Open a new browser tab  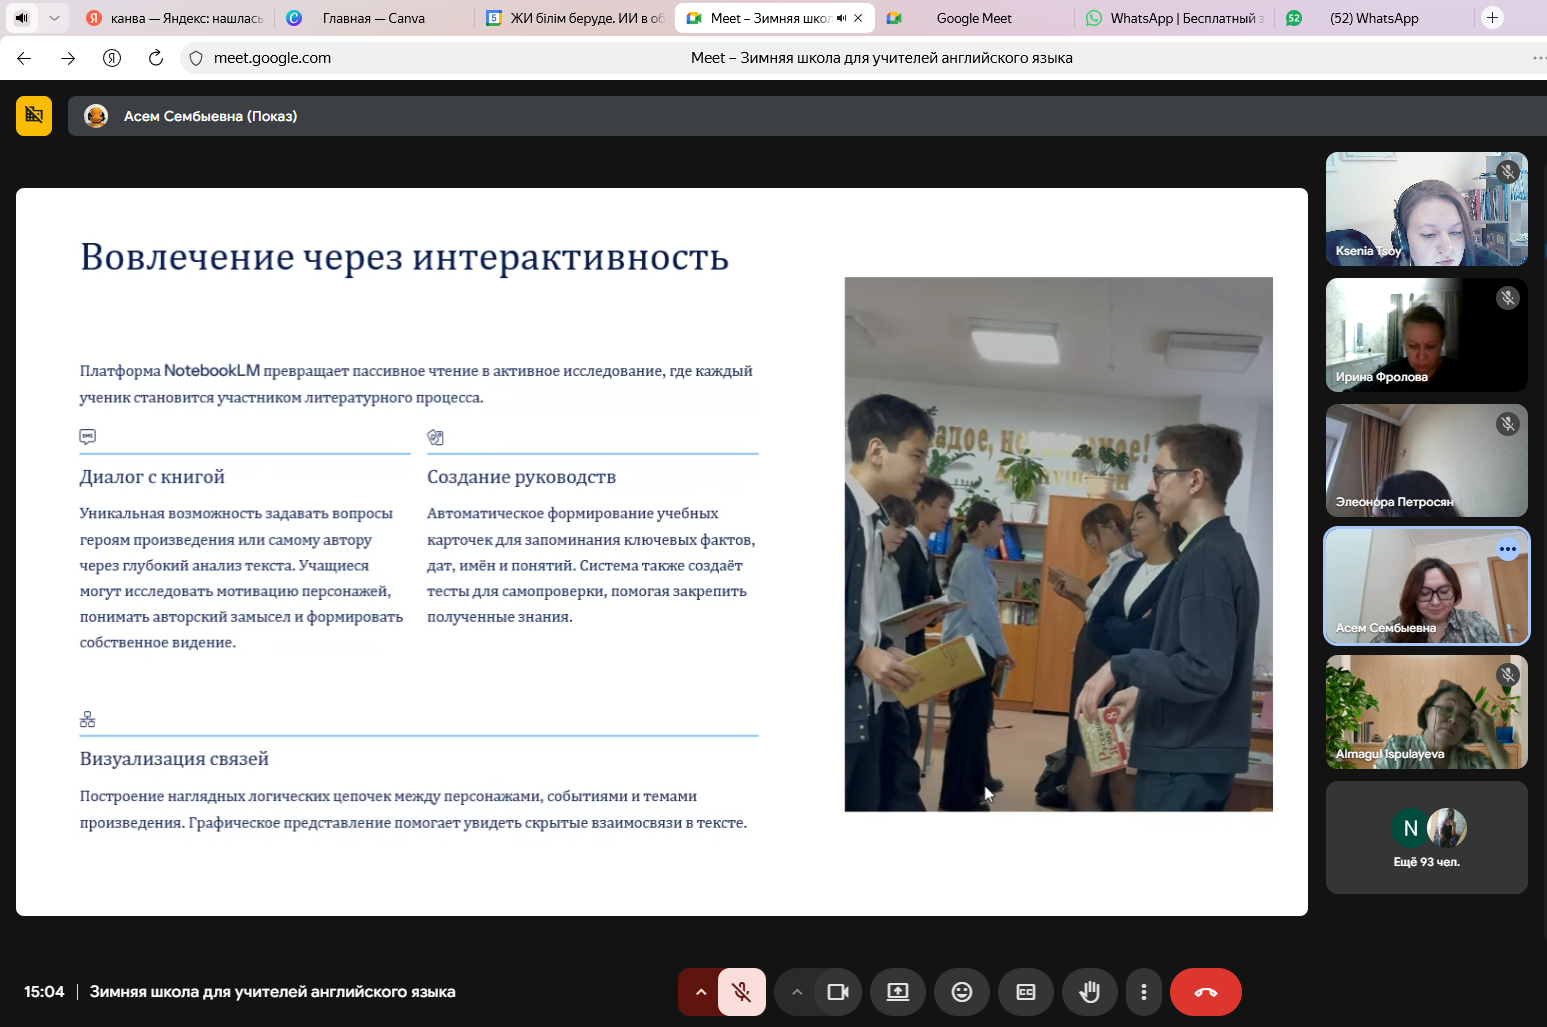tap(1492, 18)
